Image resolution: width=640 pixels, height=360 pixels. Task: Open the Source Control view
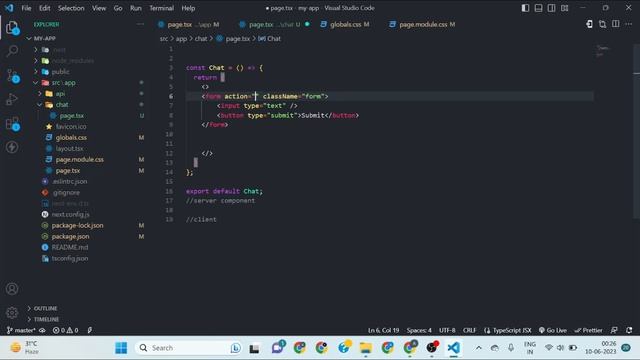(12, 76)
